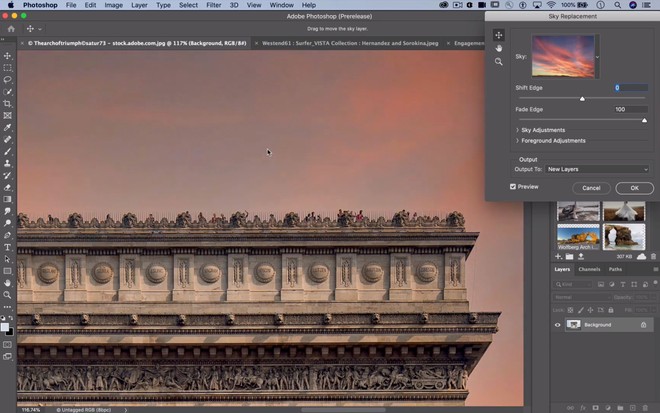Screen dimensions: 660x413
Task: Click the Cancel button
Action: point(591,188)
